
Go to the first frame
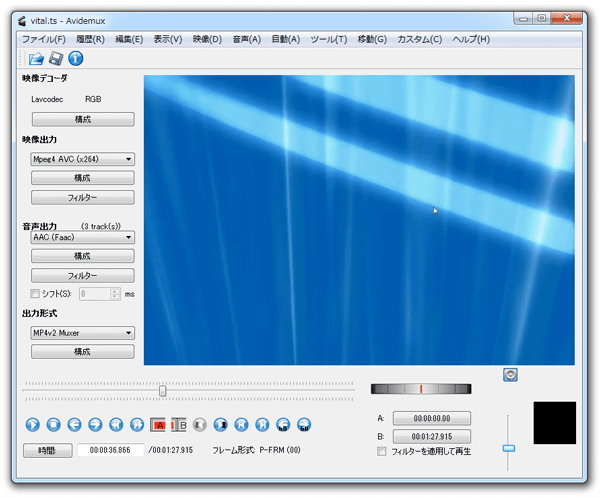pyautogui.click(x=241, y=425)
